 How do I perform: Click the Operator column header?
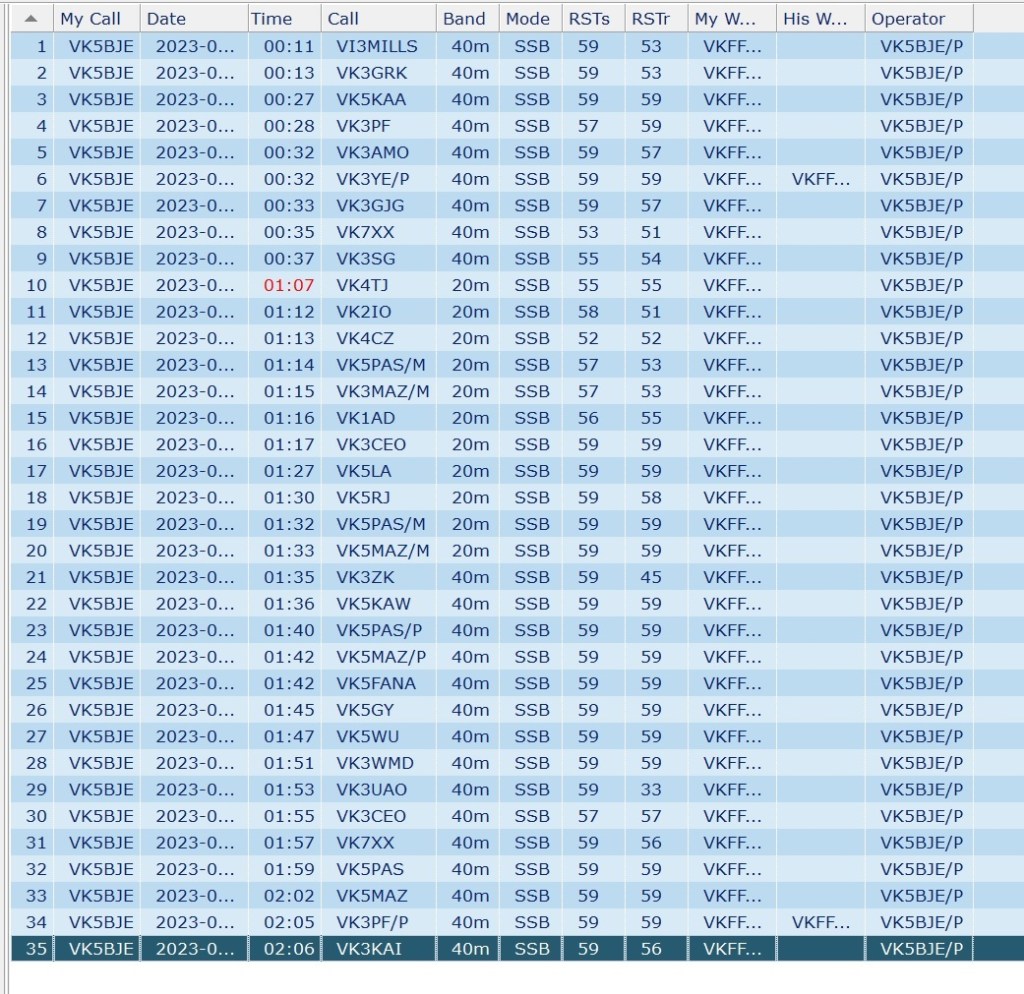908,18
